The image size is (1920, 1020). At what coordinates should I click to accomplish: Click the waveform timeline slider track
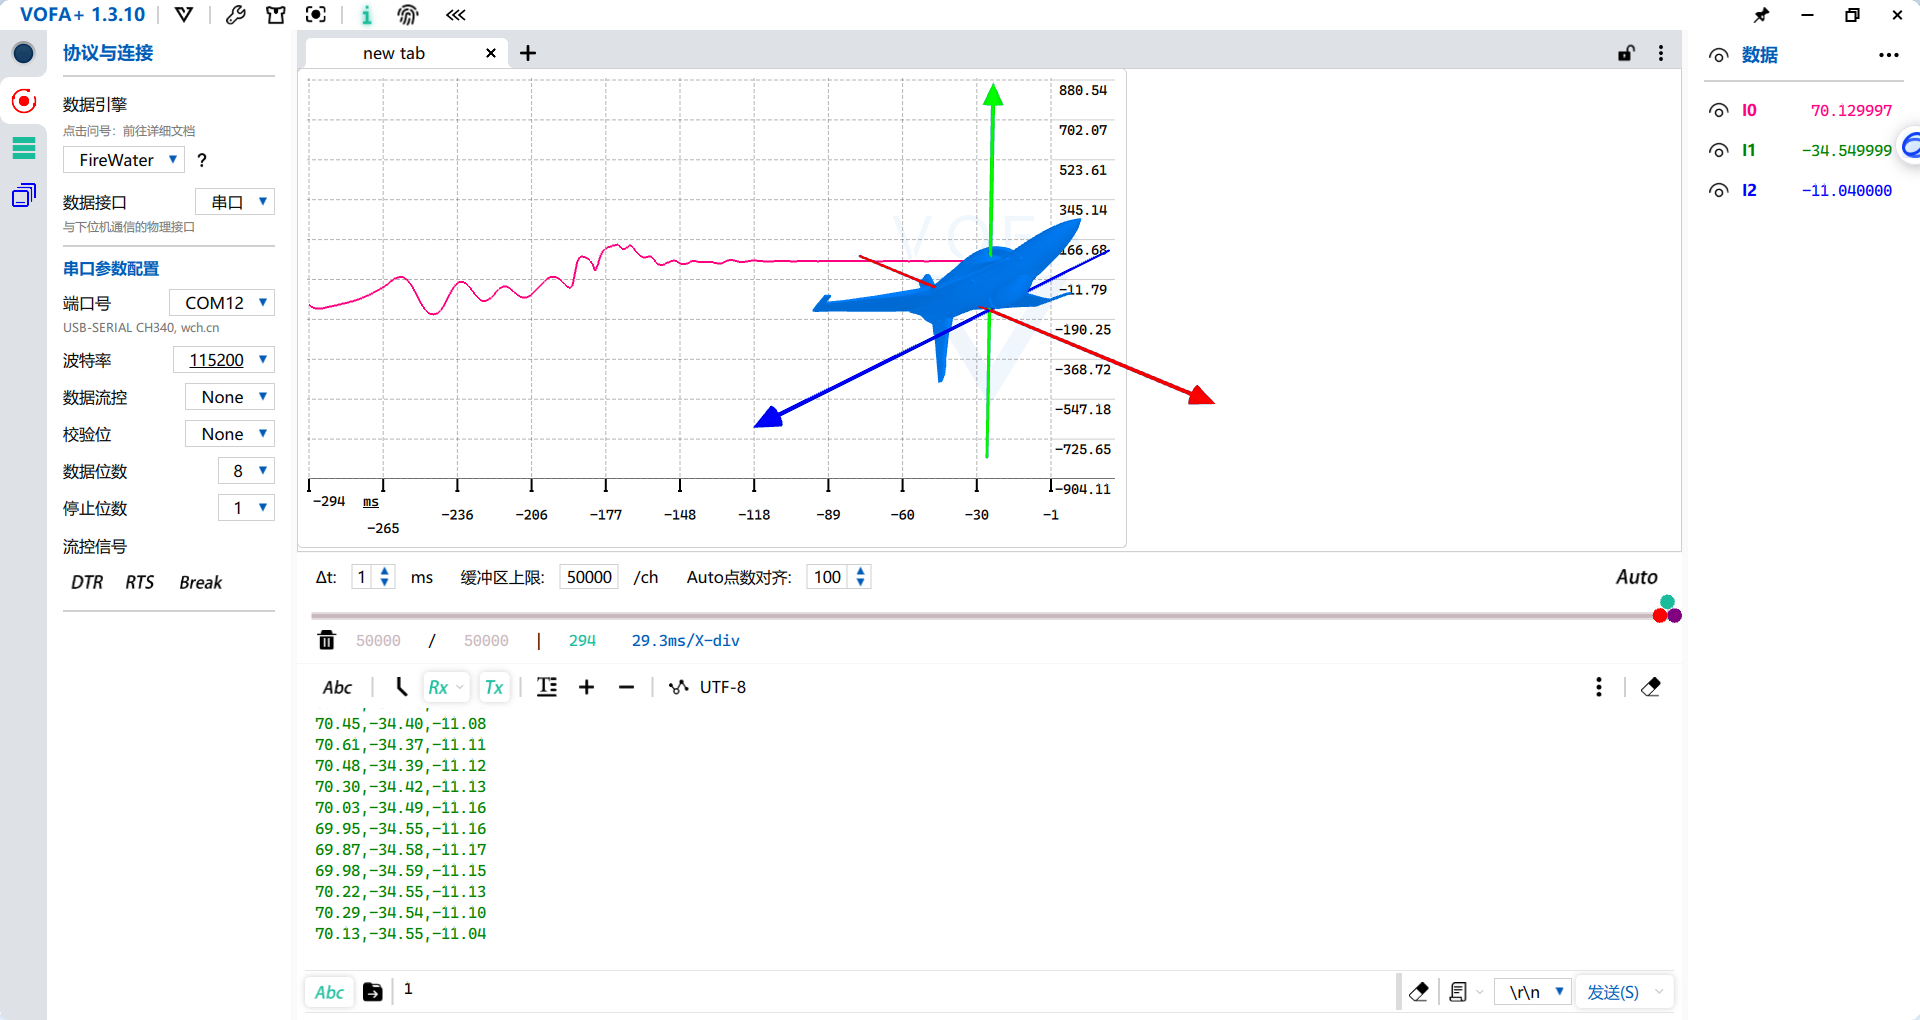pyautogui.click(x=980, y=616)
